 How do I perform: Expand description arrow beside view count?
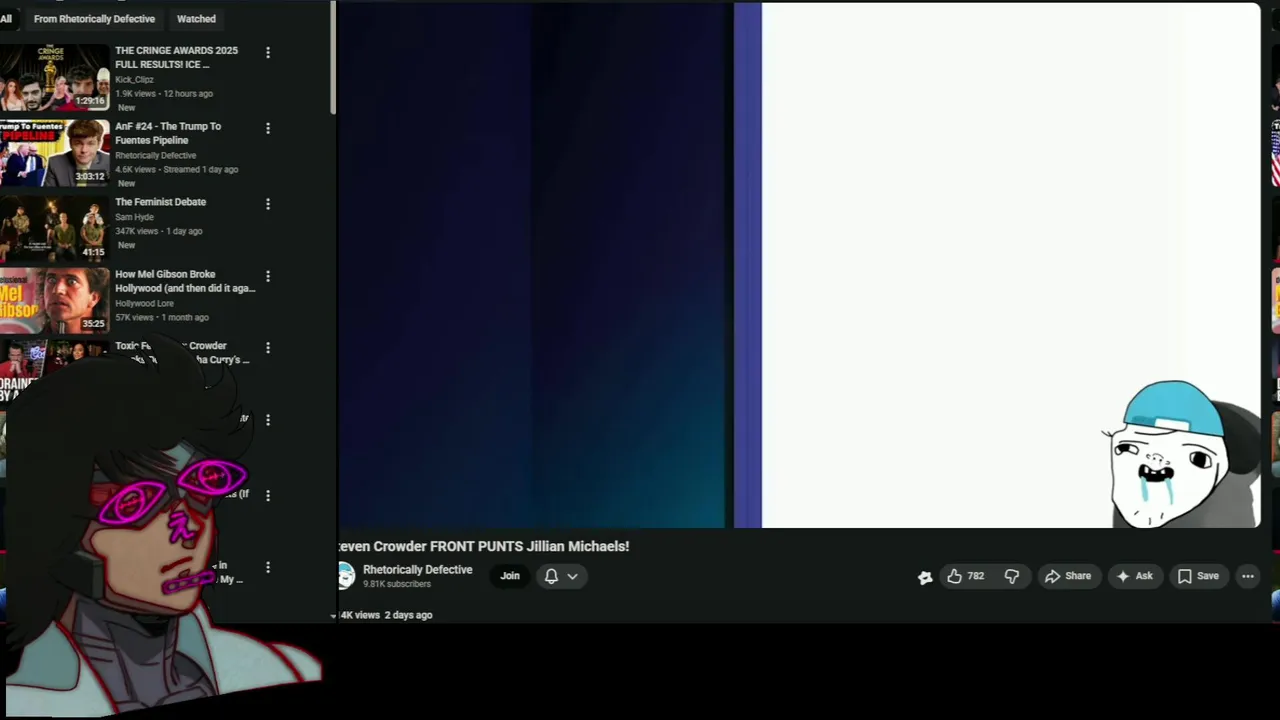click(x=334, y=616)
